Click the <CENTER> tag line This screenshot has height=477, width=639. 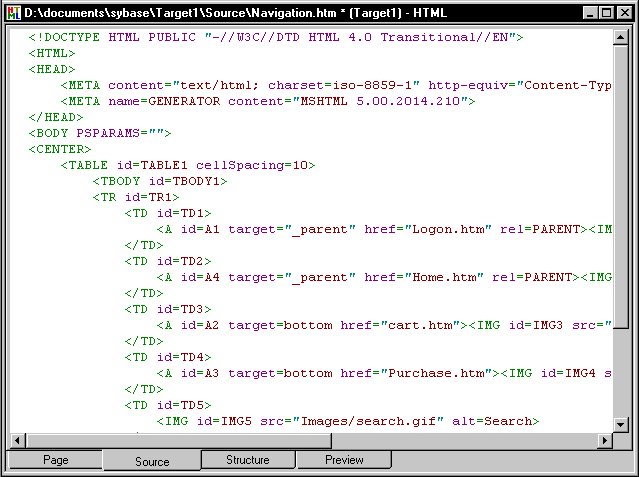(60, 149)
